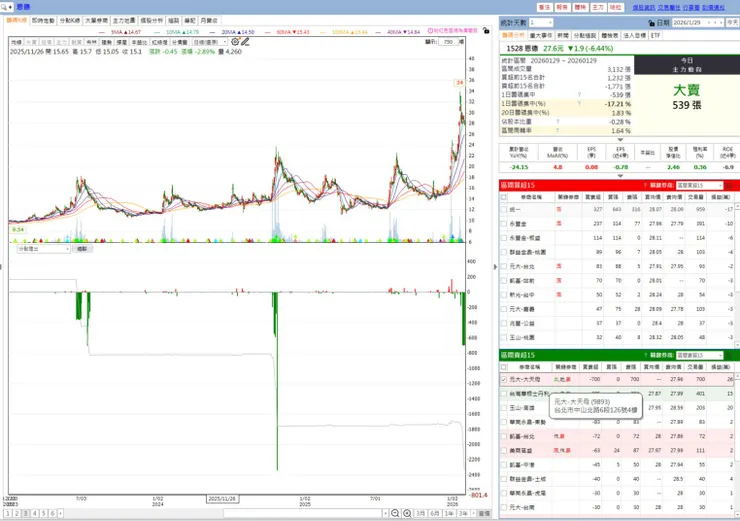Click help icon beside 1日籌碼集中
The height and width of the screenshot is (521, 740).
pyautogui.click(x=579, y=95)
